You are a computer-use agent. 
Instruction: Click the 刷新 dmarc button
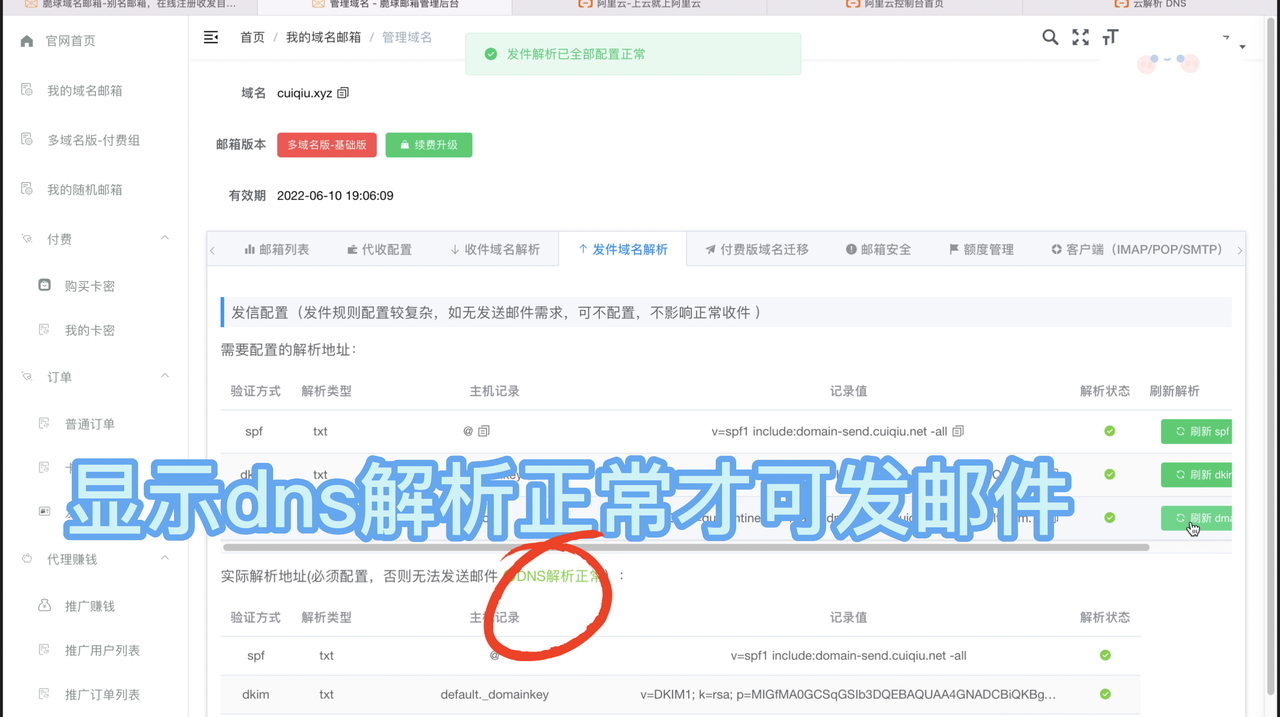click(x=1196, y=518)
